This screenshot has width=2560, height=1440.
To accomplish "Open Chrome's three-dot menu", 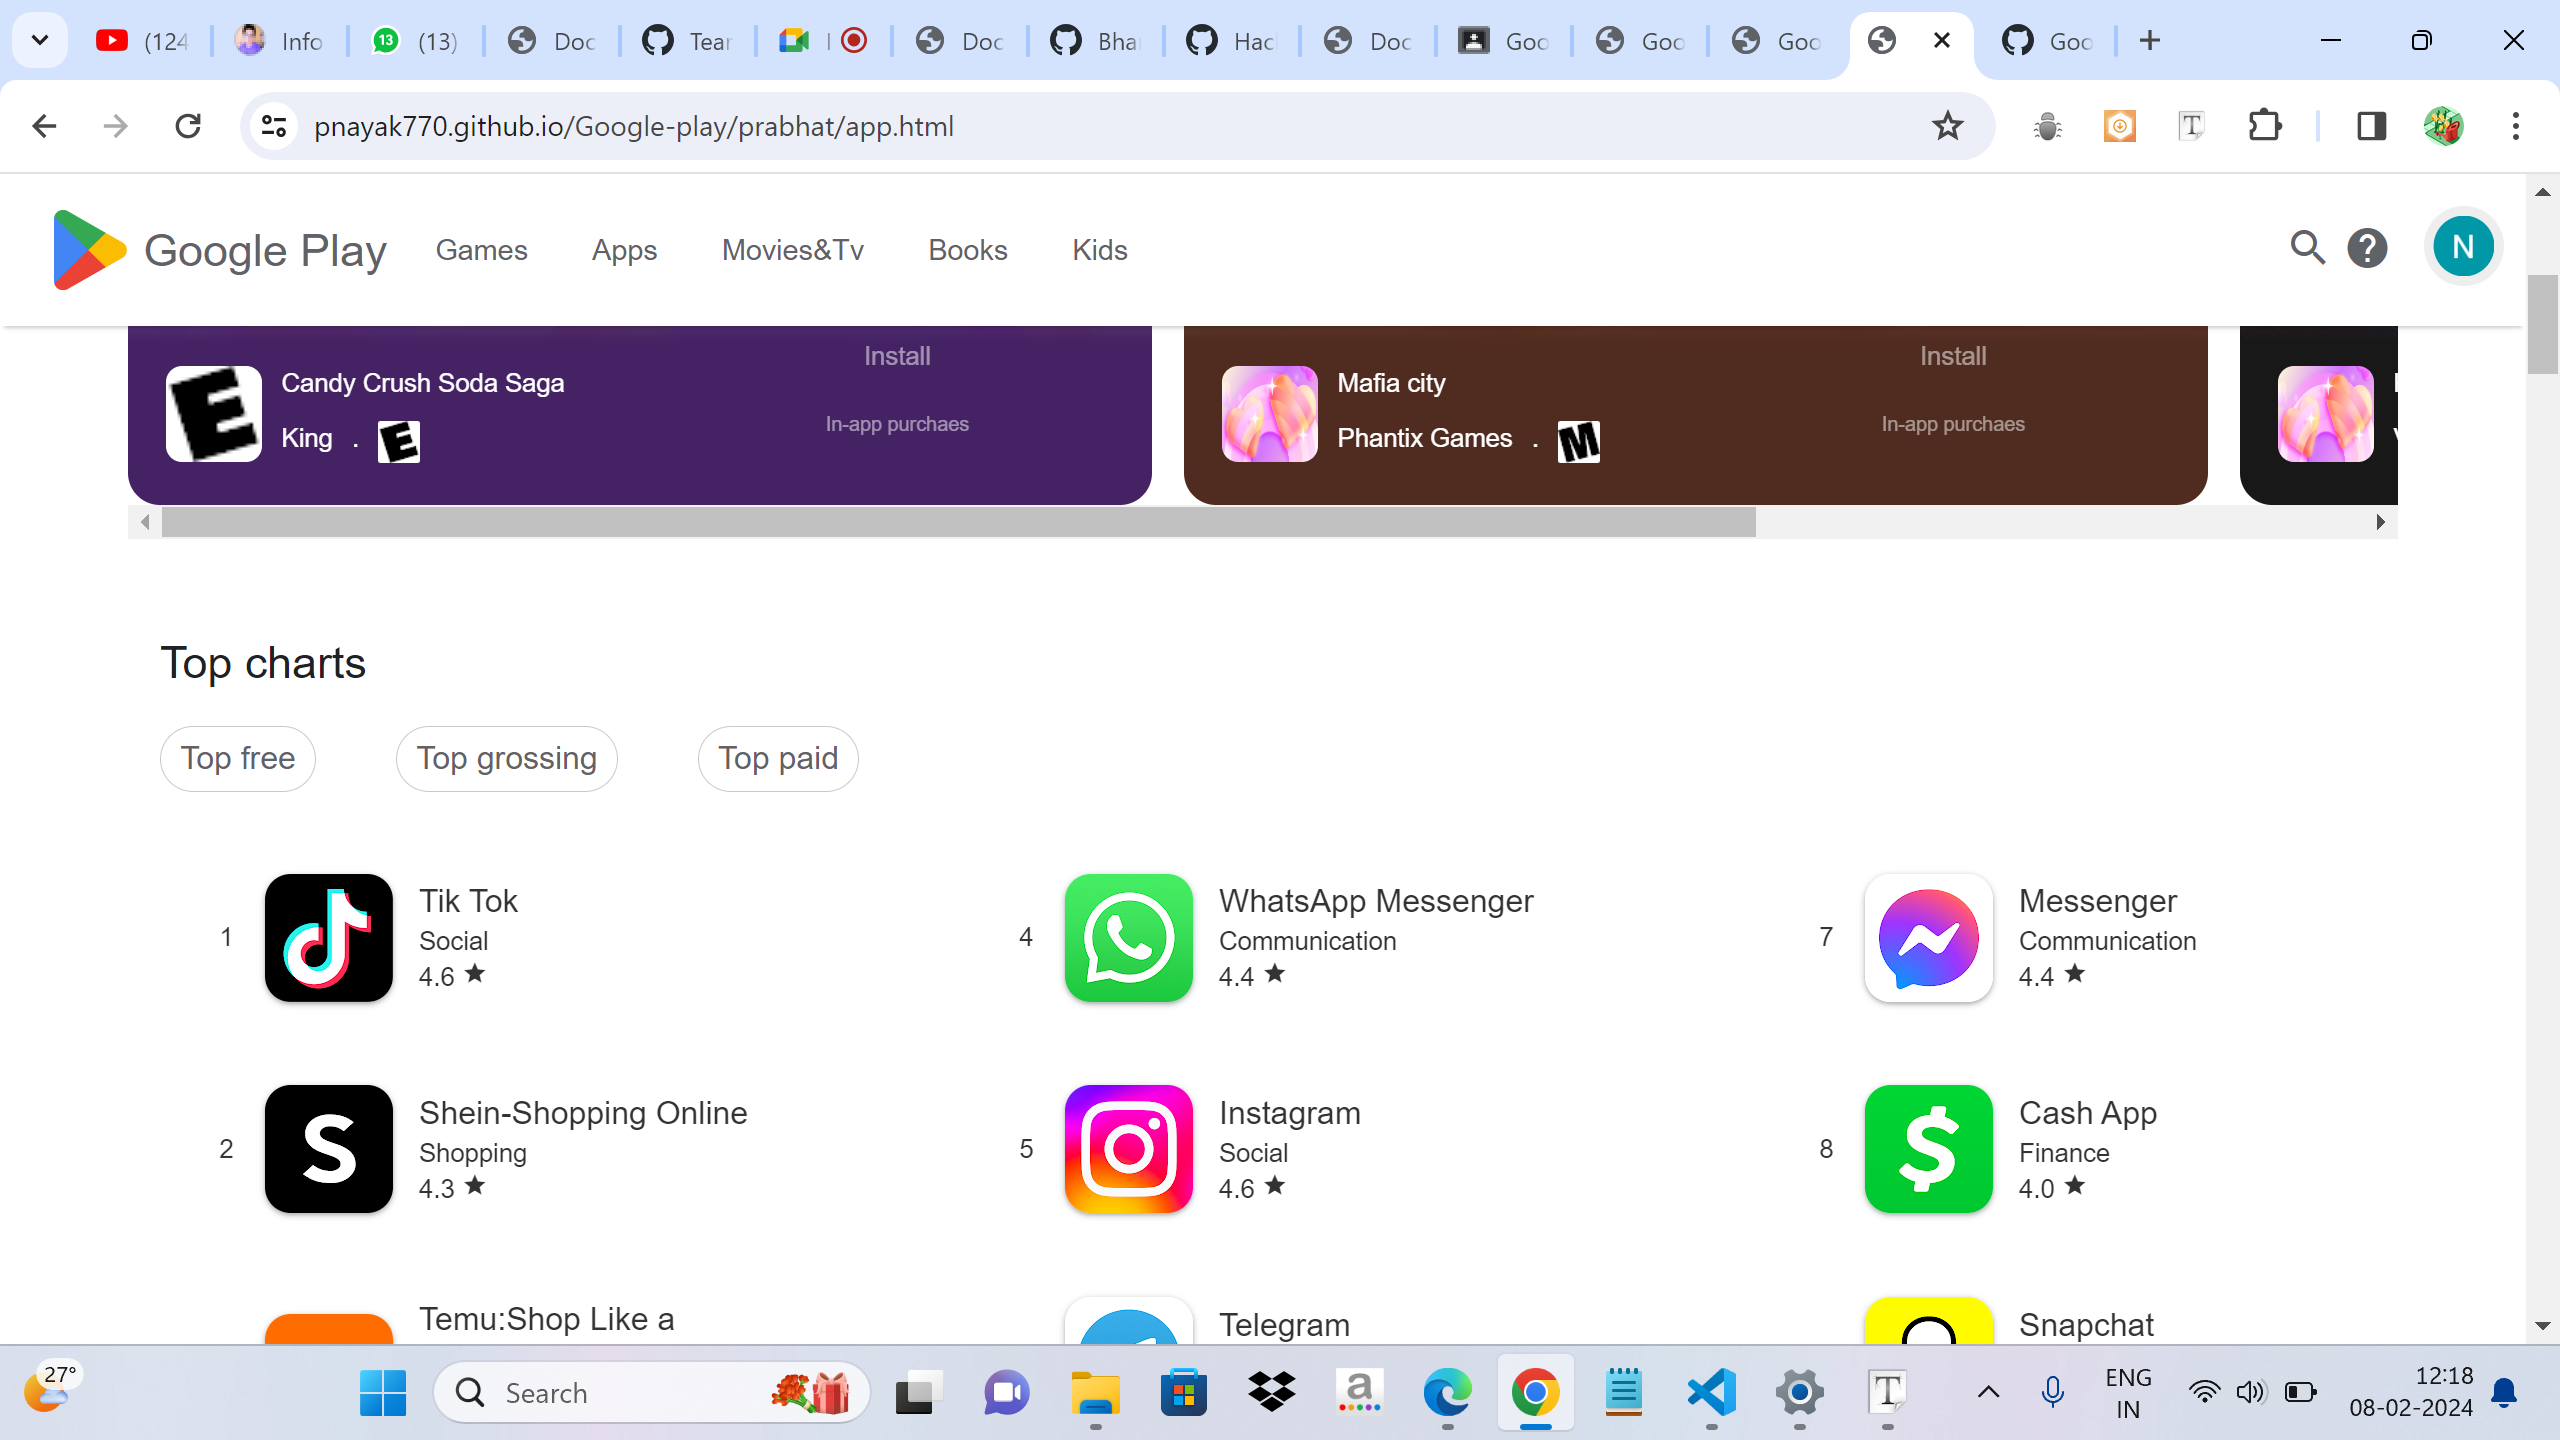I will tap(2515, 126).
